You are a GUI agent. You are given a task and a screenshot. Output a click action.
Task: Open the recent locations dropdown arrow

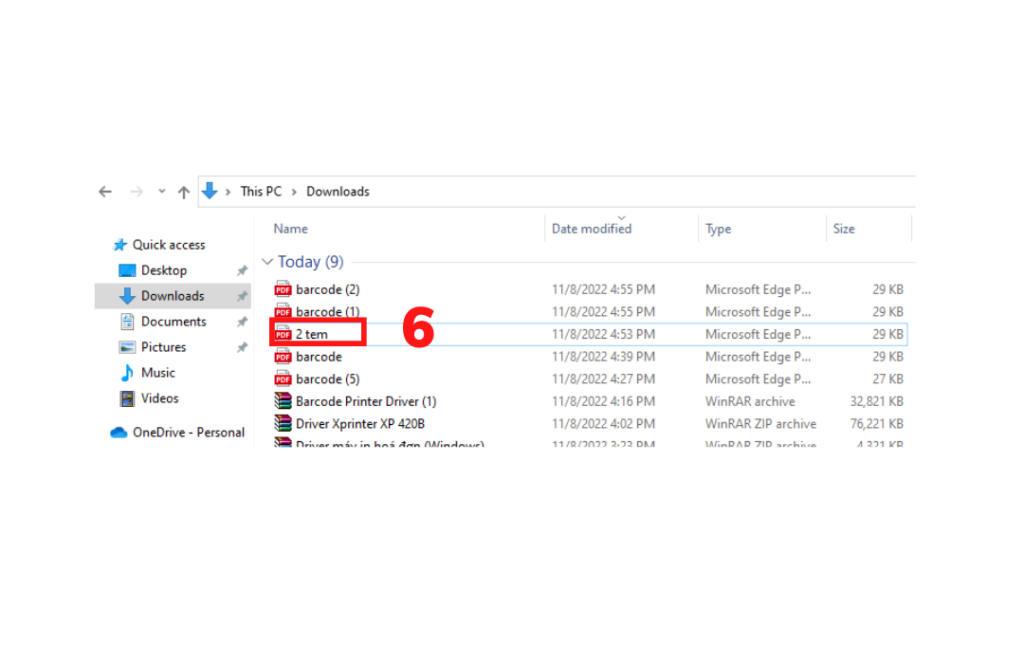pos(161,192)
